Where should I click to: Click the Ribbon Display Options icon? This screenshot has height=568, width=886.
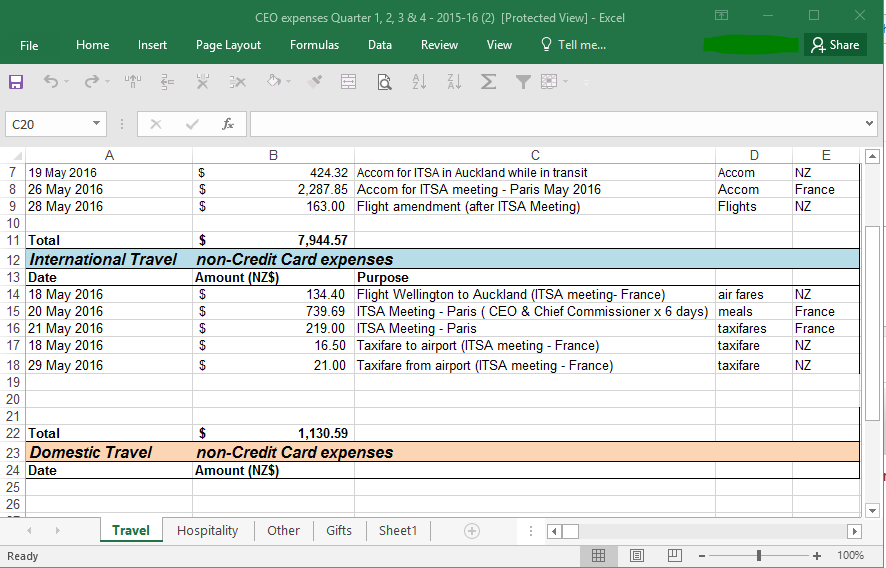pyautogui.click(x=722, y=15)
